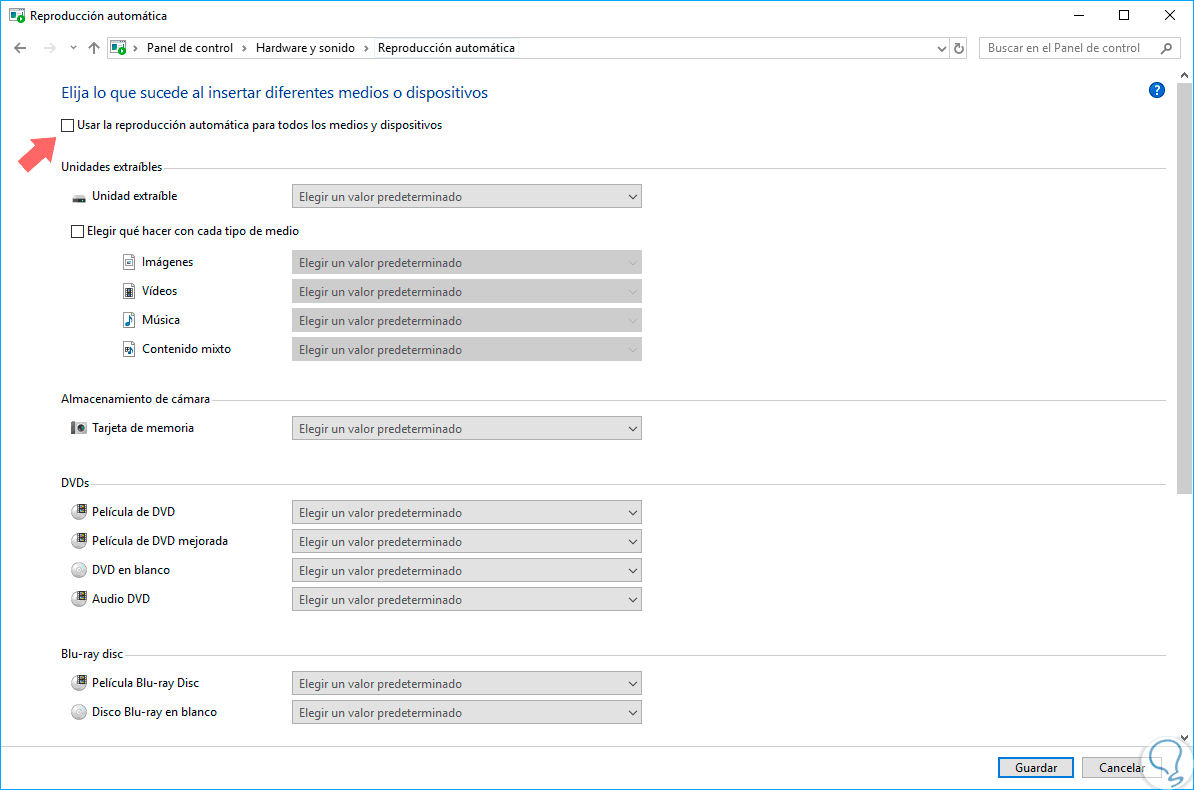Screen dimensions: 1194x790
Task: Click the up one level arrow
Action: click(x=94, y=48)
